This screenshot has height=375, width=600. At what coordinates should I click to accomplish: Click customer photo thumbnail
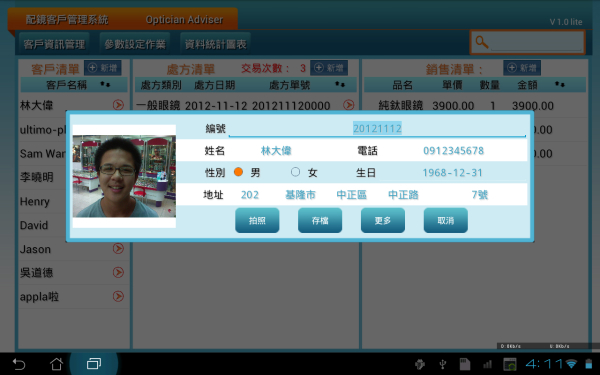124,176
